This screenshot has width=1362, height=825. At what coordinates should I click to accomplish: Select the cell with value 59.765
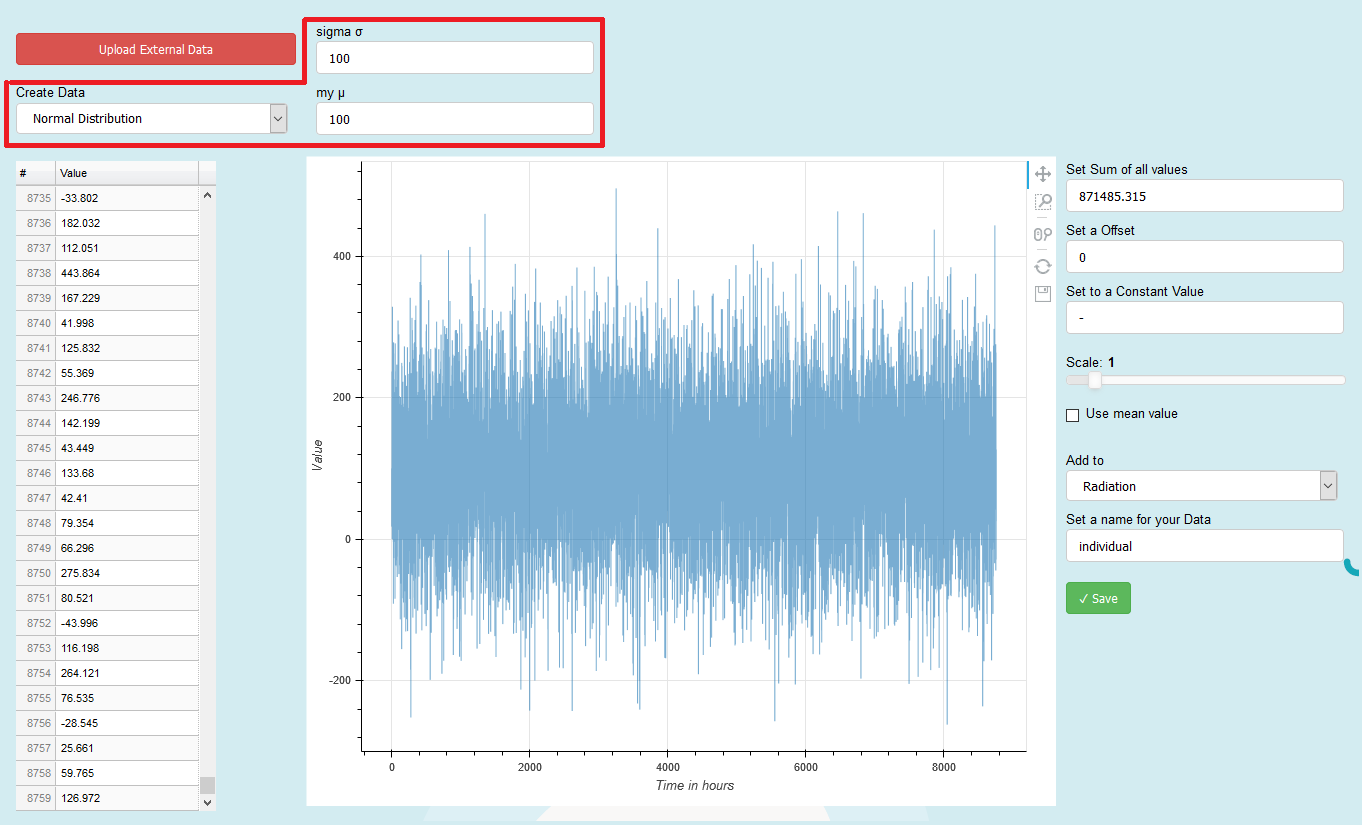click(x=127, y=773)
